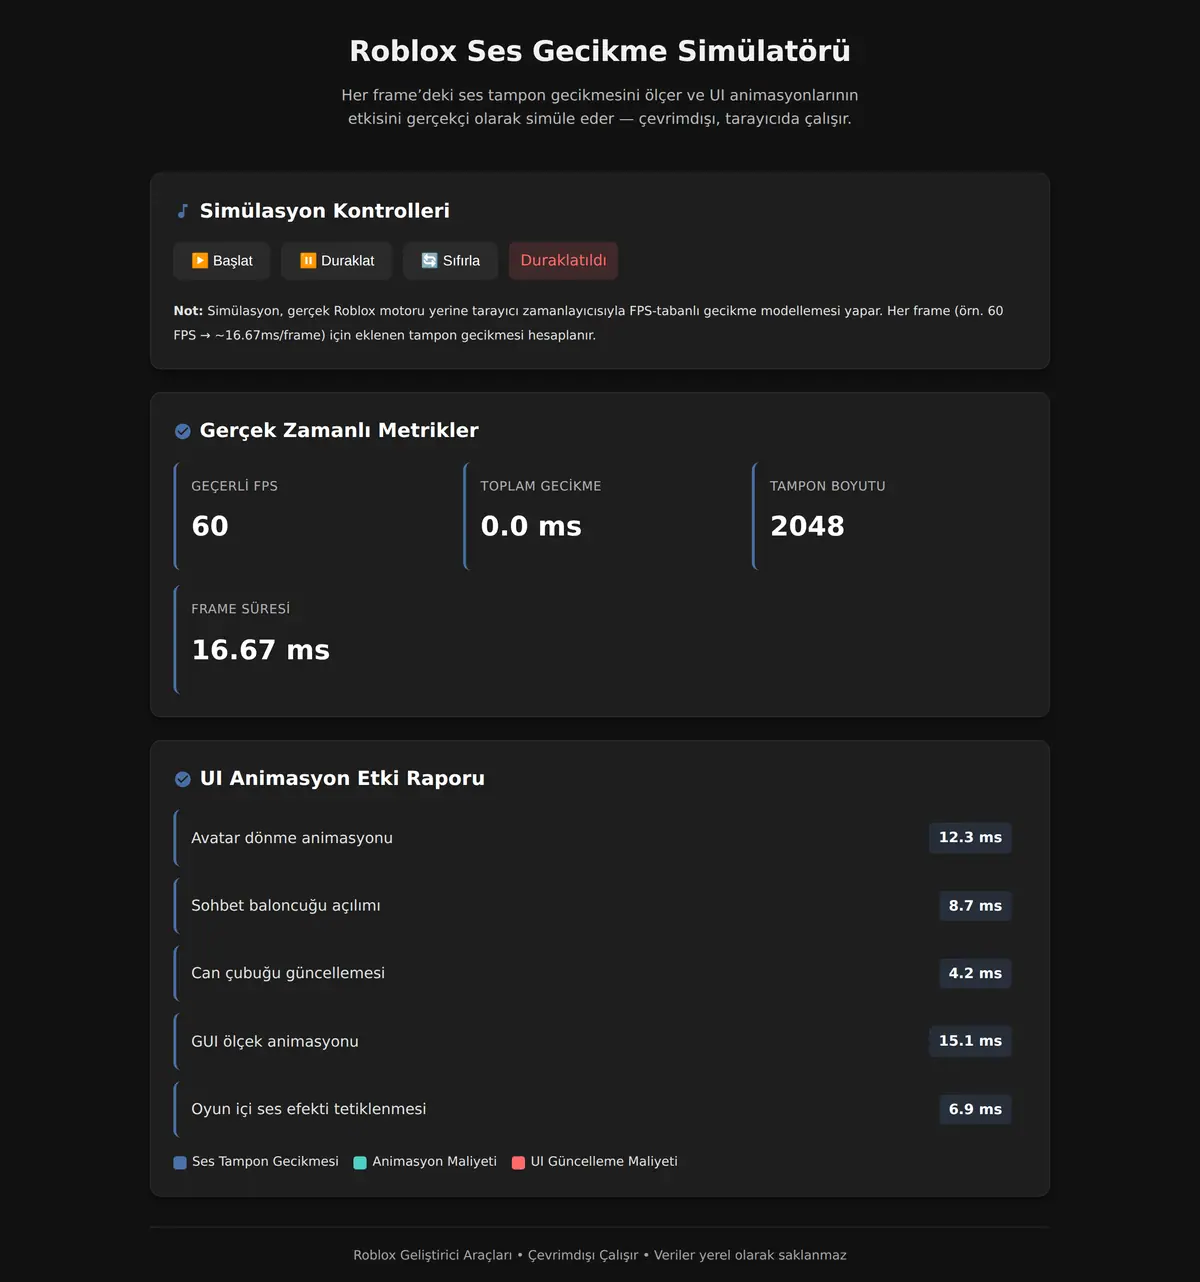Reset the simulation with Sıfırla

click(450, 261)
